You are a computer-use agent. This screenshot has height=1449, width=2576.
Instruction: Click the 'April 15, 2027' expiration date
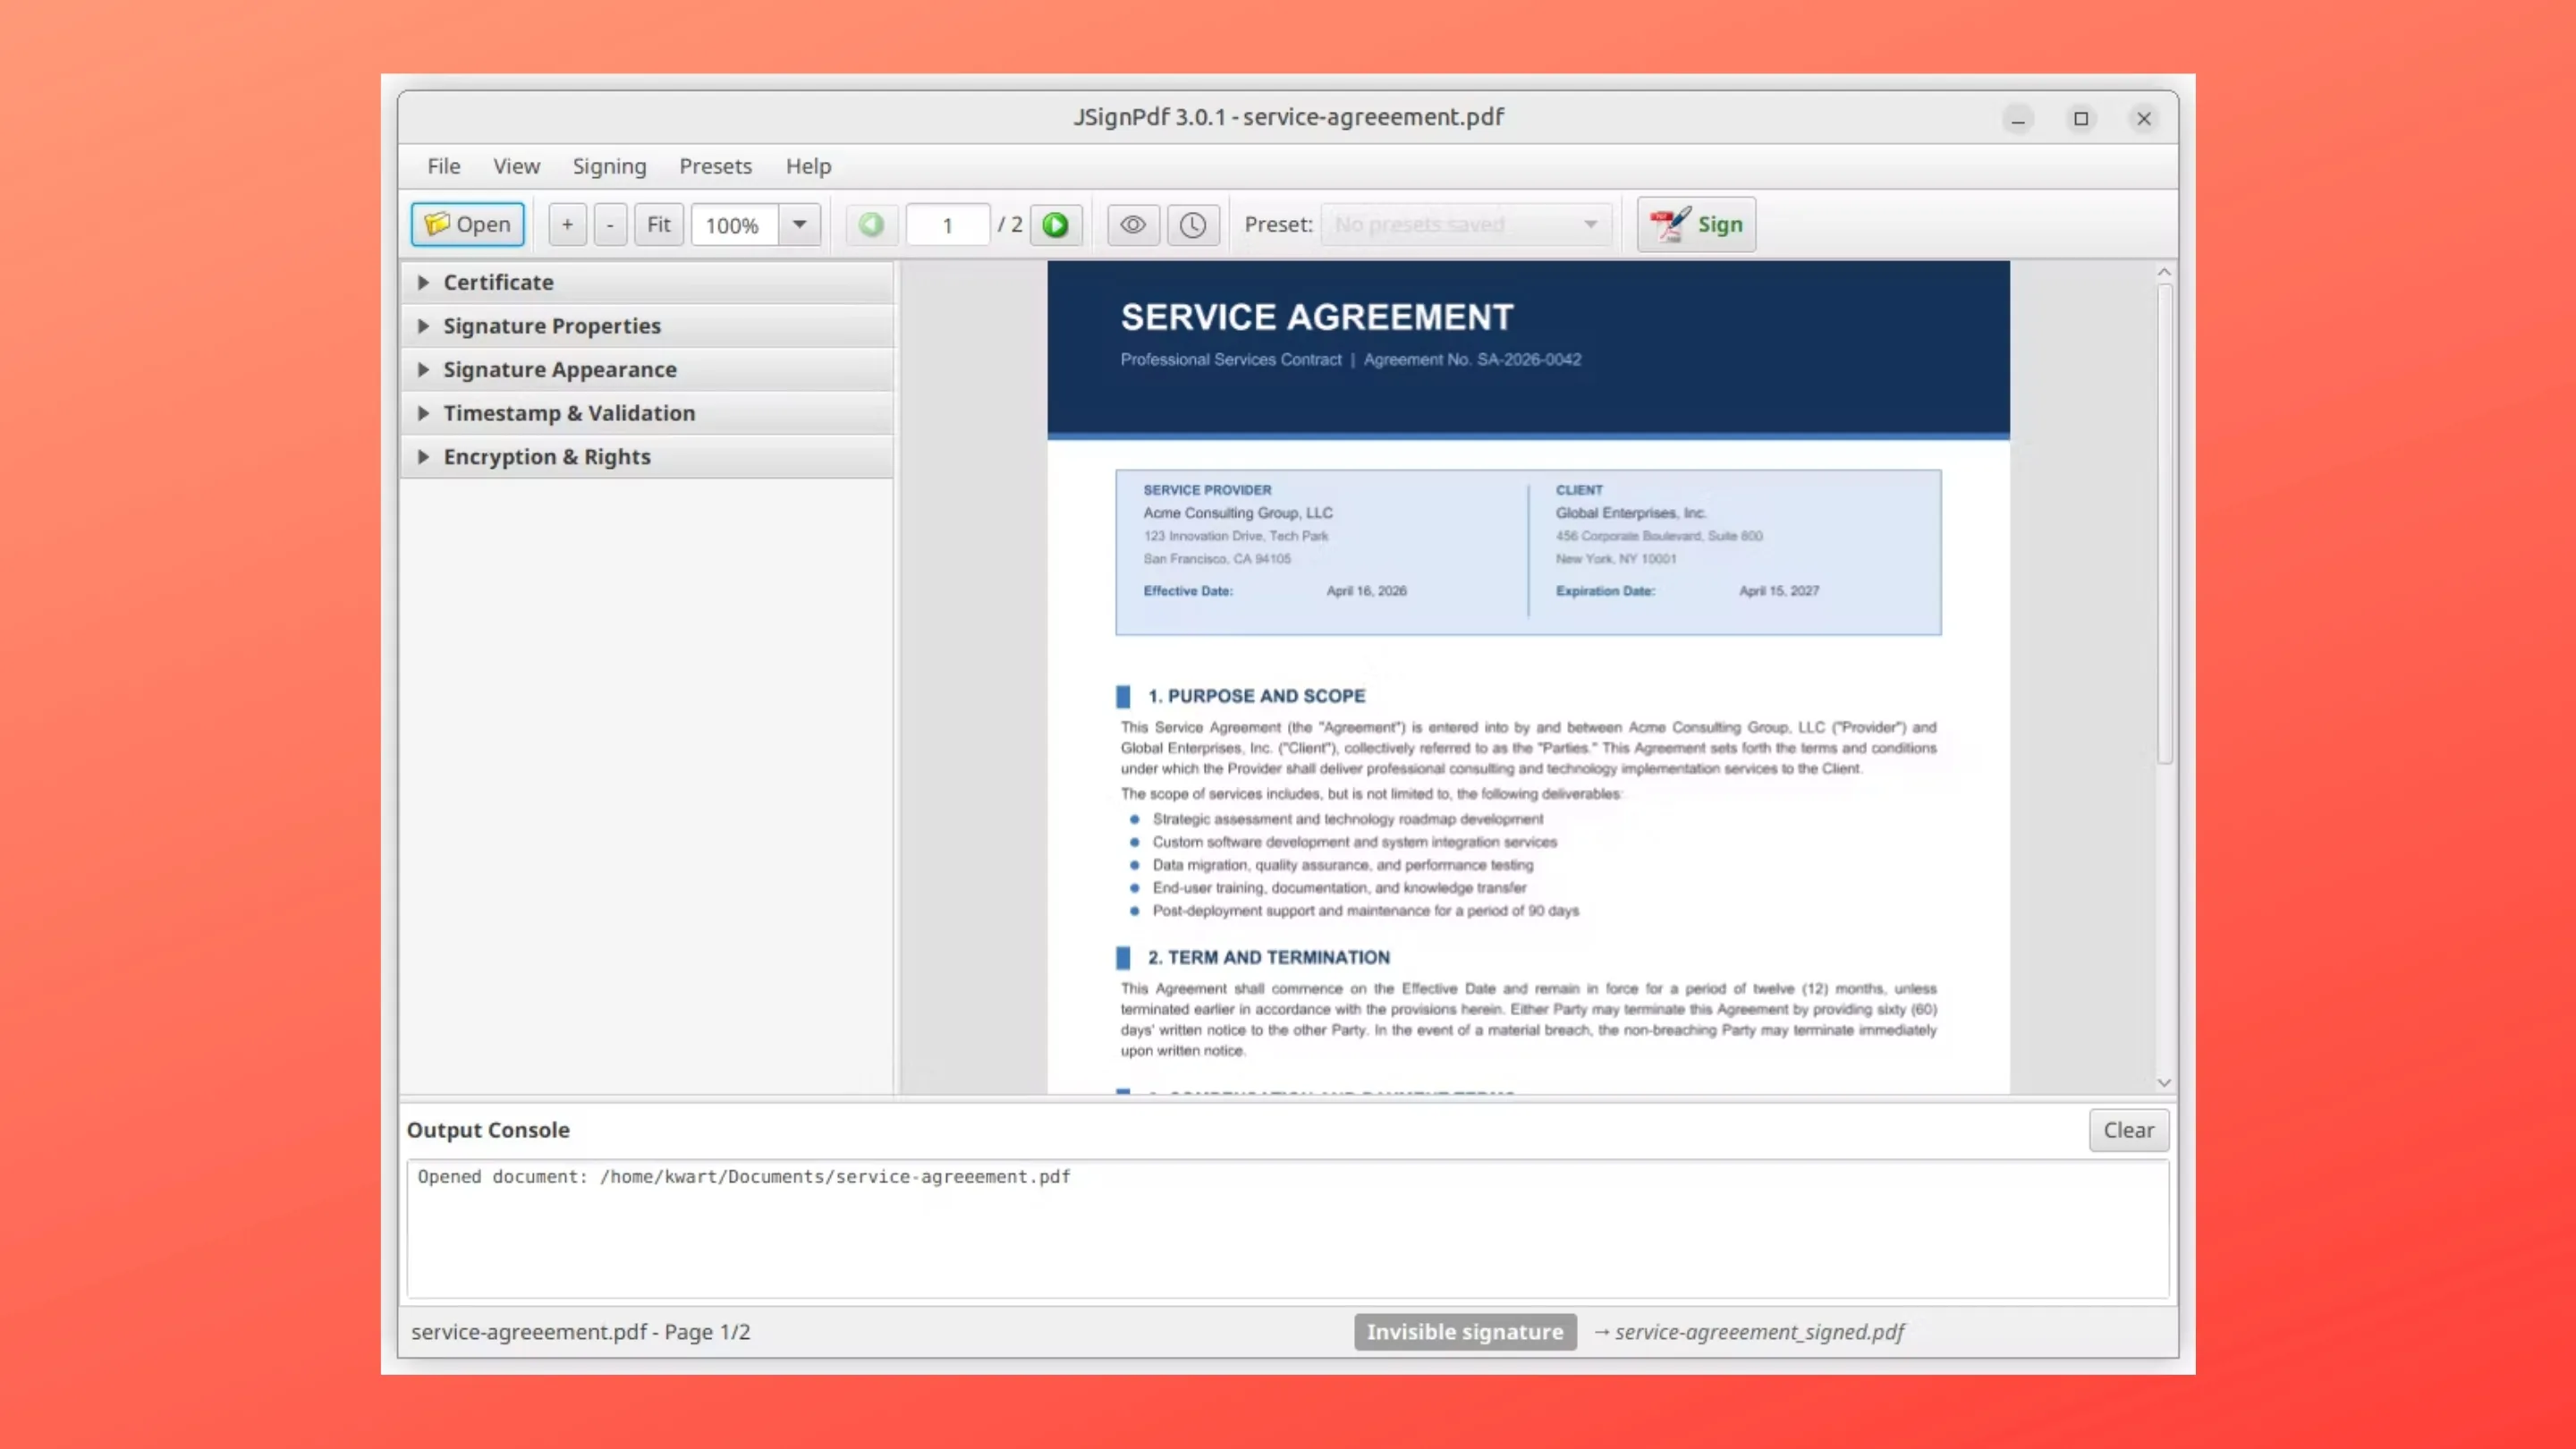pos(1779,591)
